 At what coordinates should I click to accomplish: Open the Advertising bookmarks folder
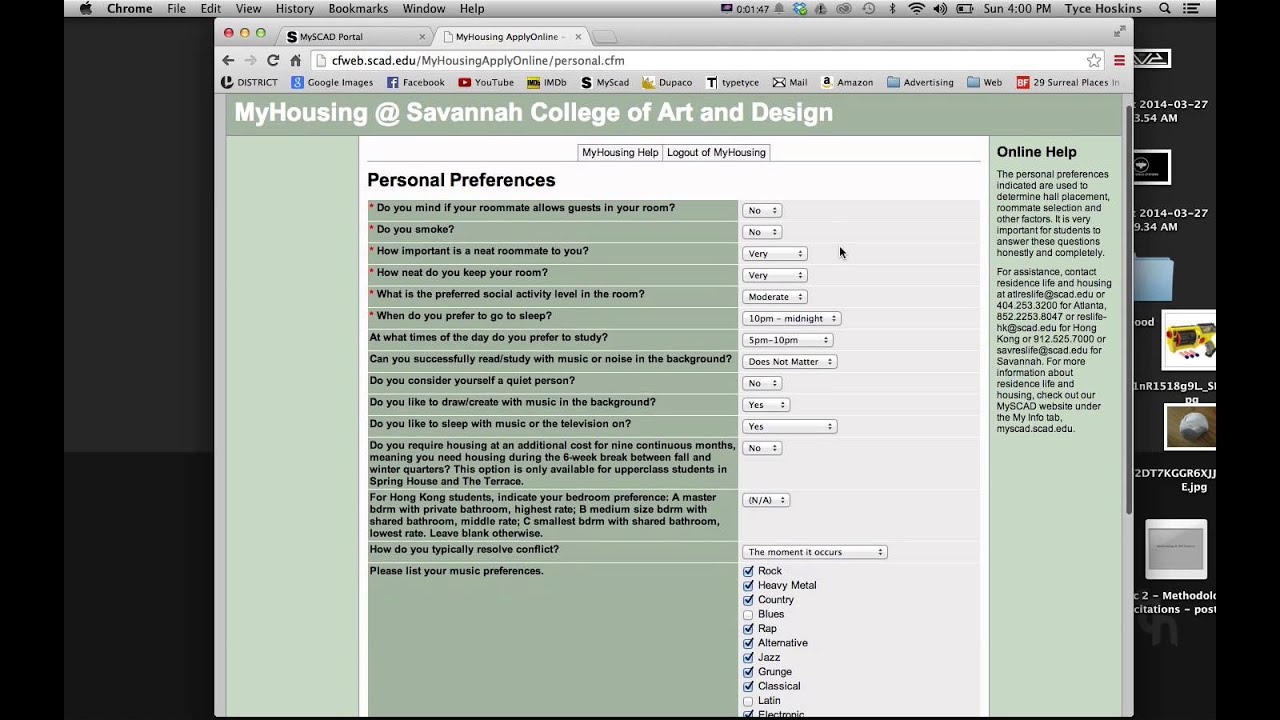tap(920, 82)
